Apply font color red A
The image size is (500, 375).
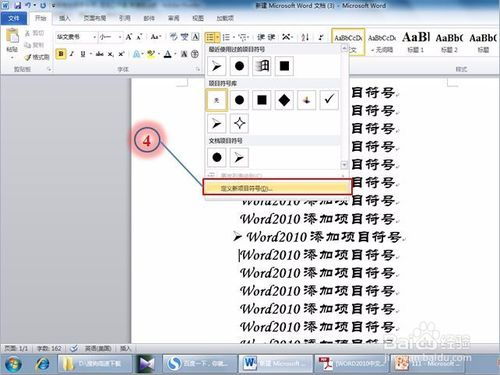[169, 54]
